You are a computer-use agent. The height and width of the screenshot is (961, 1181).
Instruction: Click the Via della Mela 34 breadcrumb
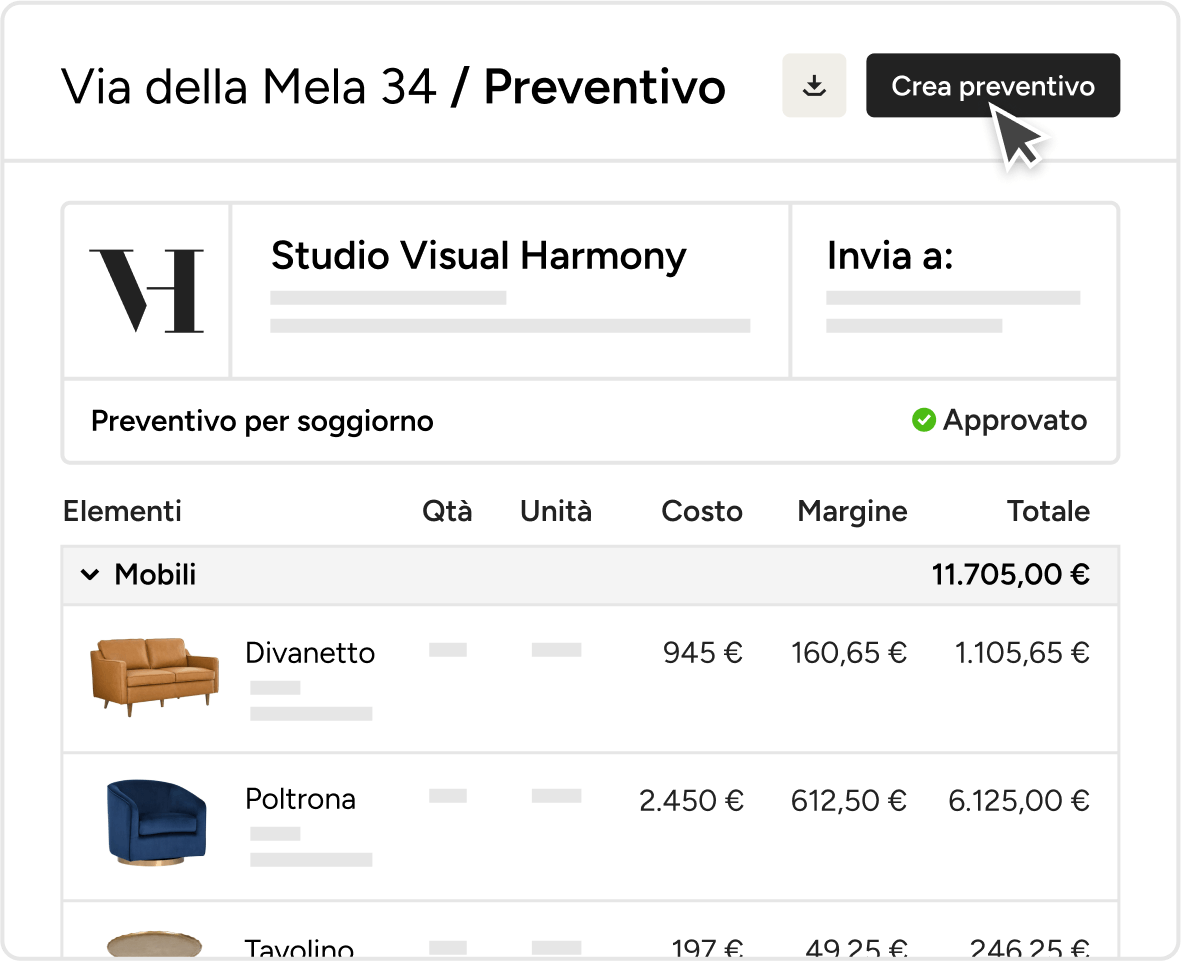[249, 86]
